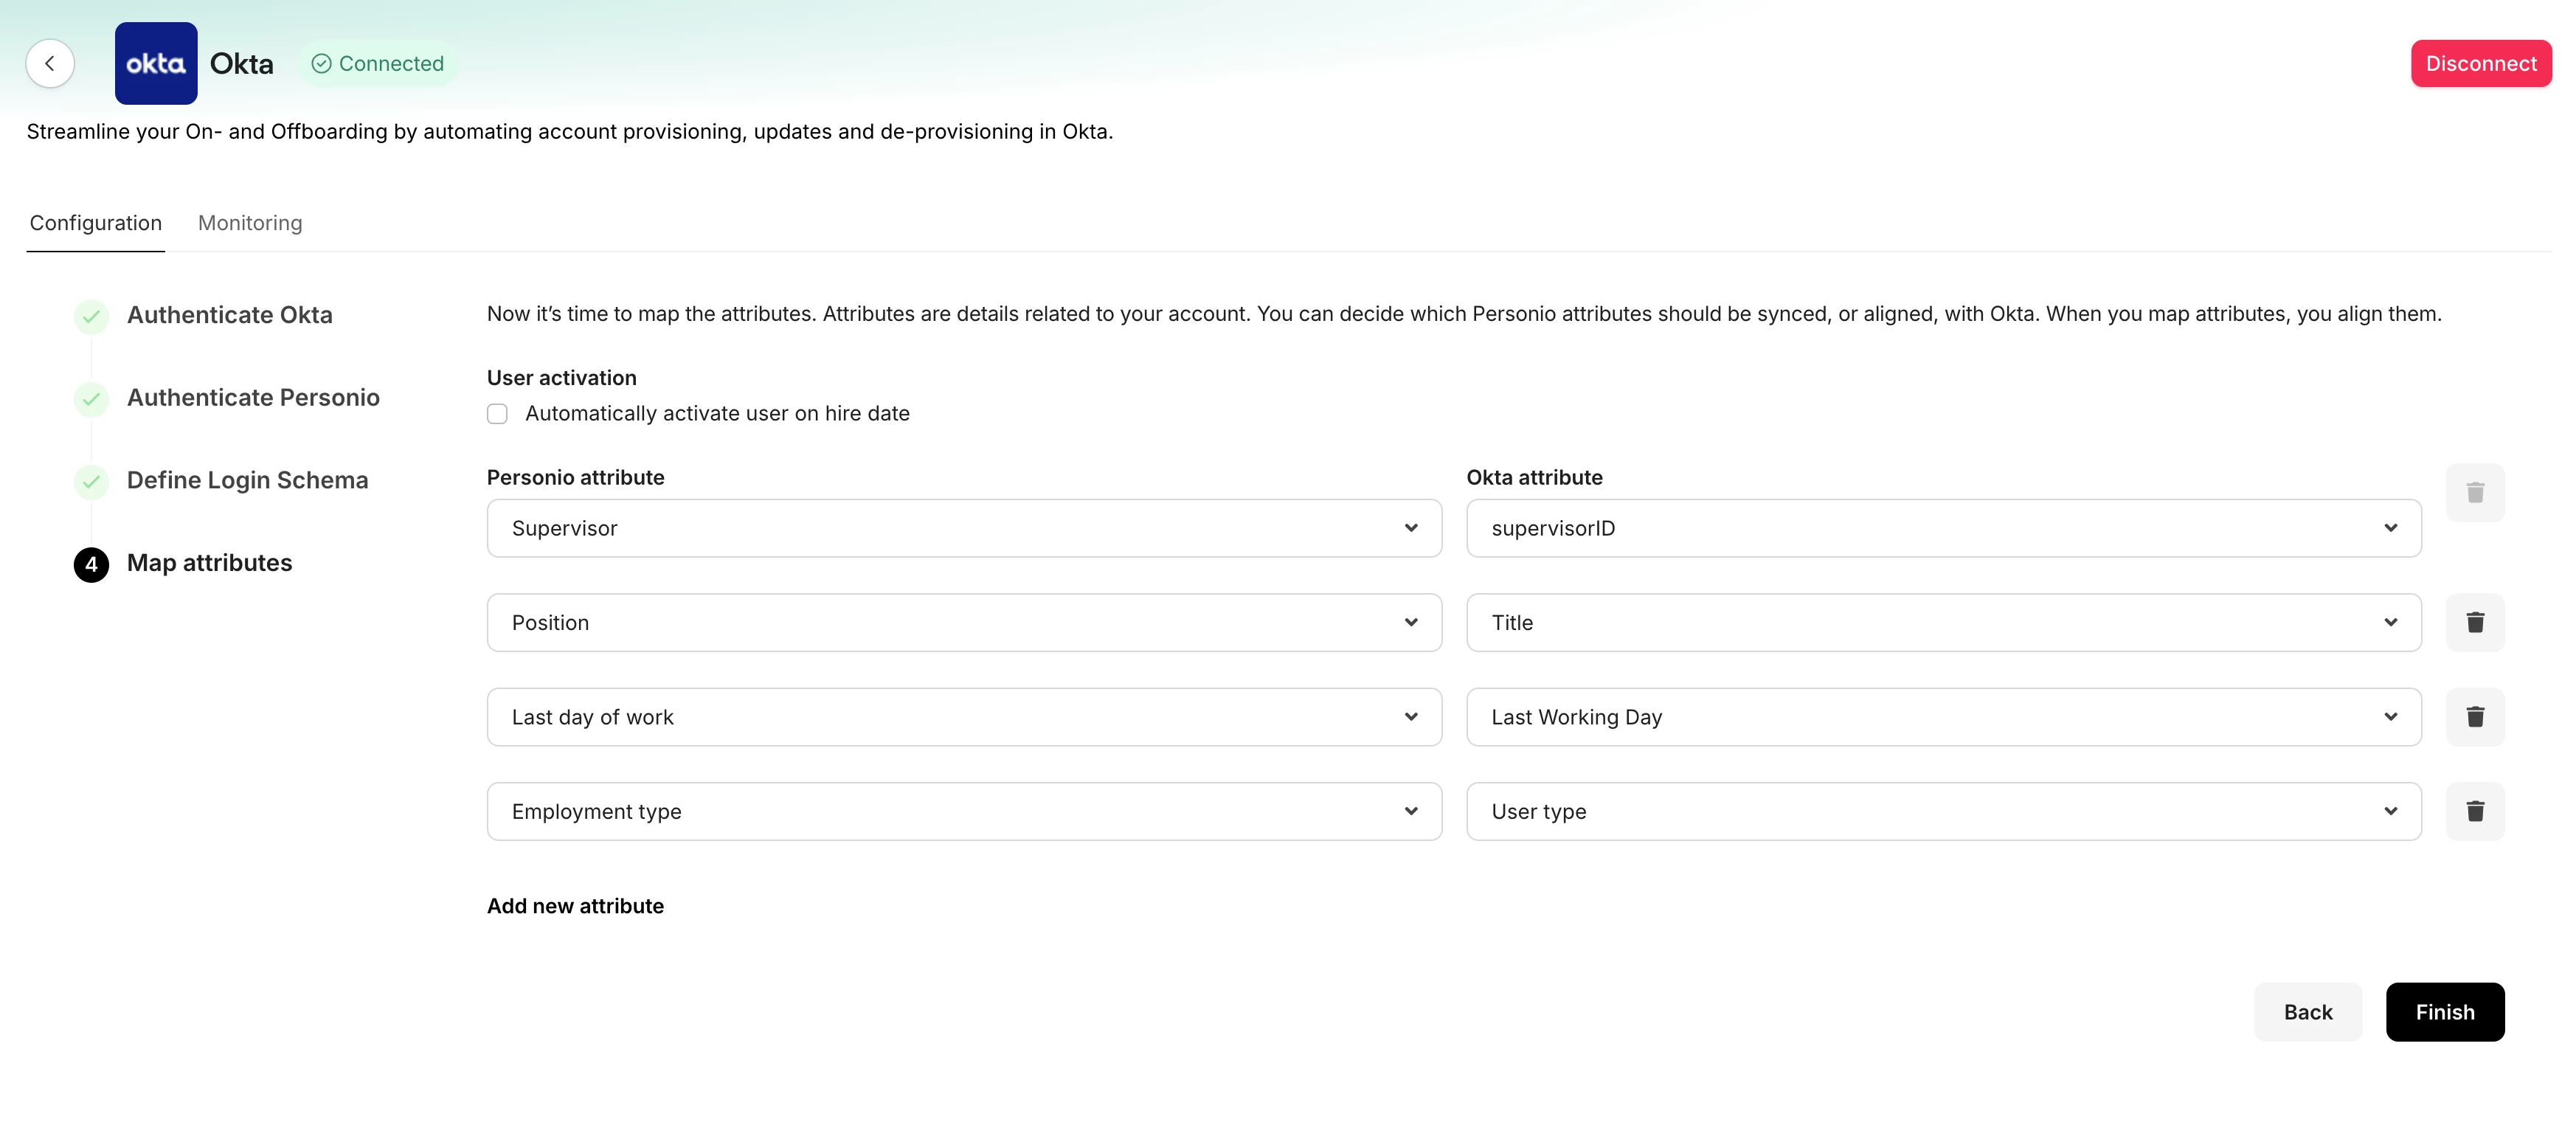Delete the Position to Title mapping
This screenshot has height=1139, width=2576.
click(2474, 622)
